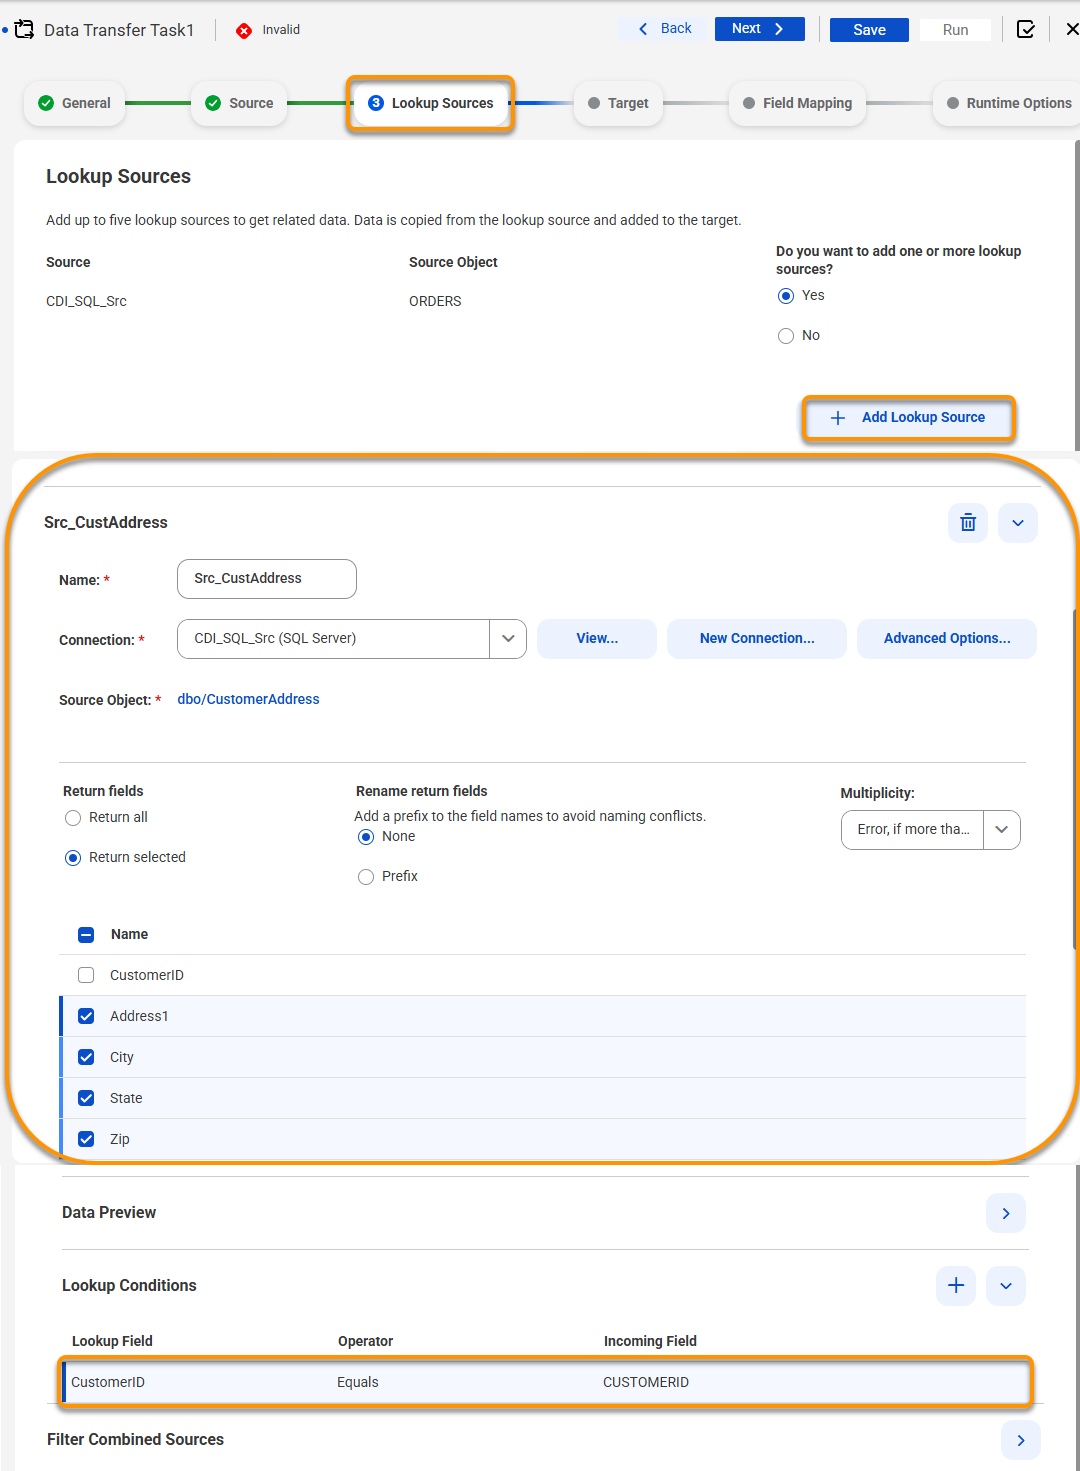This screenshot has width=1080, height=1471.
Task: Expand the Filter Combined Sources section
Action: click(1021, 1440)
